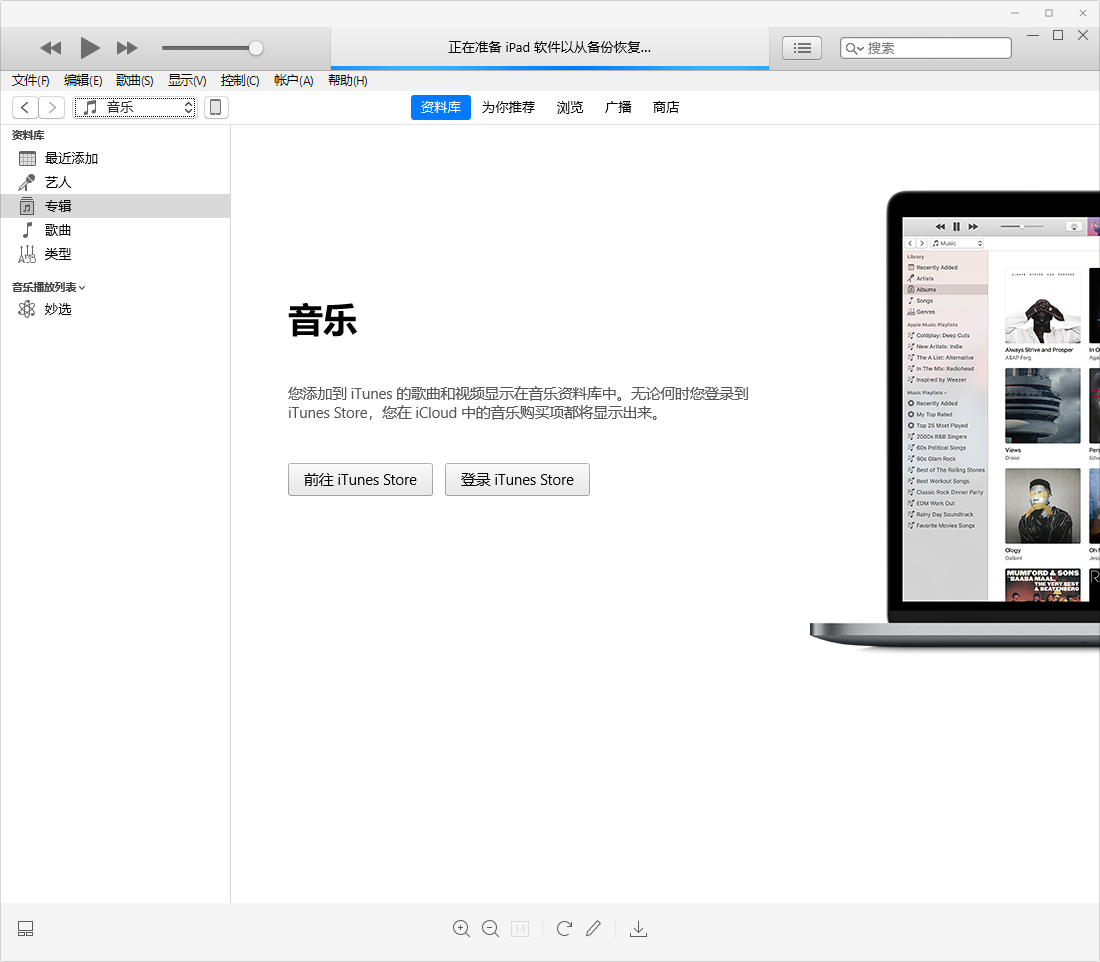The height and width of the screenshot is (962, 1100).
Task: Minimize the iTunes window
Action: point(1033,35)
